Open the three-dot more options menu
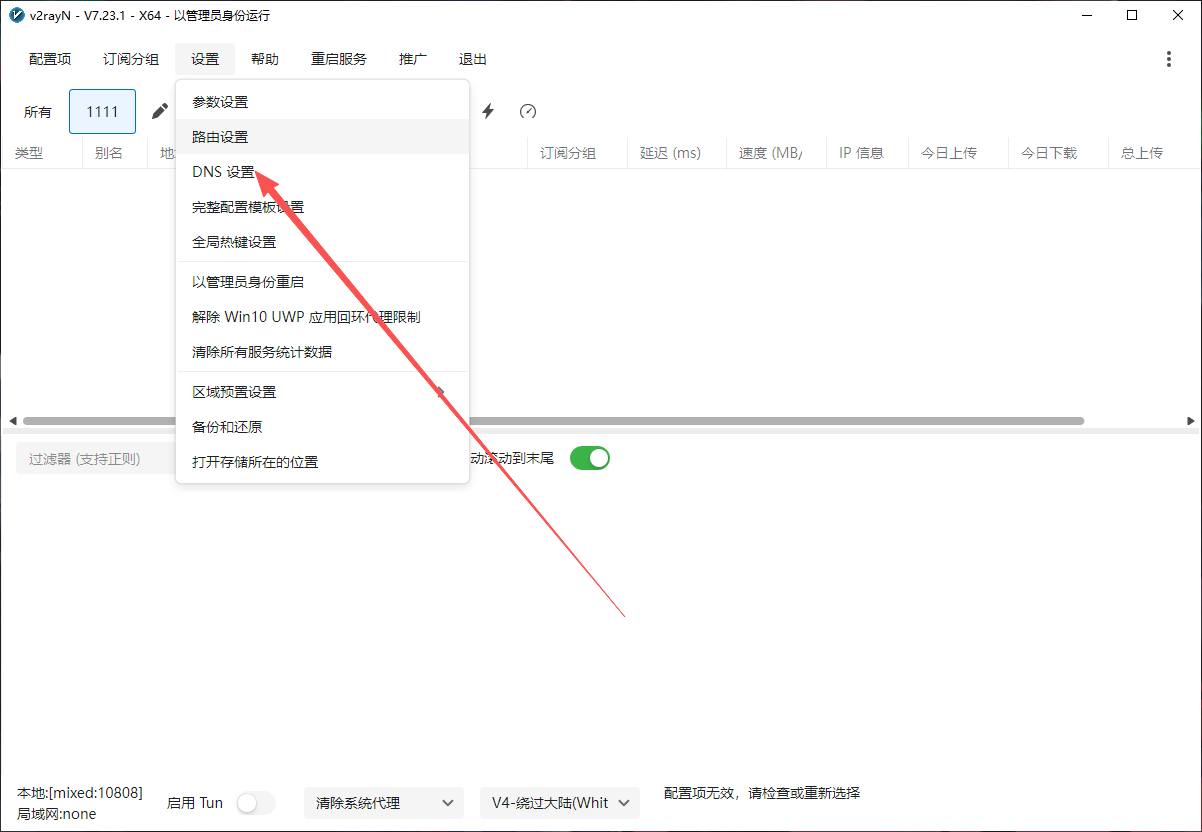The height and width of the screenshot is (832, 1202). (x=1168, y=59)
